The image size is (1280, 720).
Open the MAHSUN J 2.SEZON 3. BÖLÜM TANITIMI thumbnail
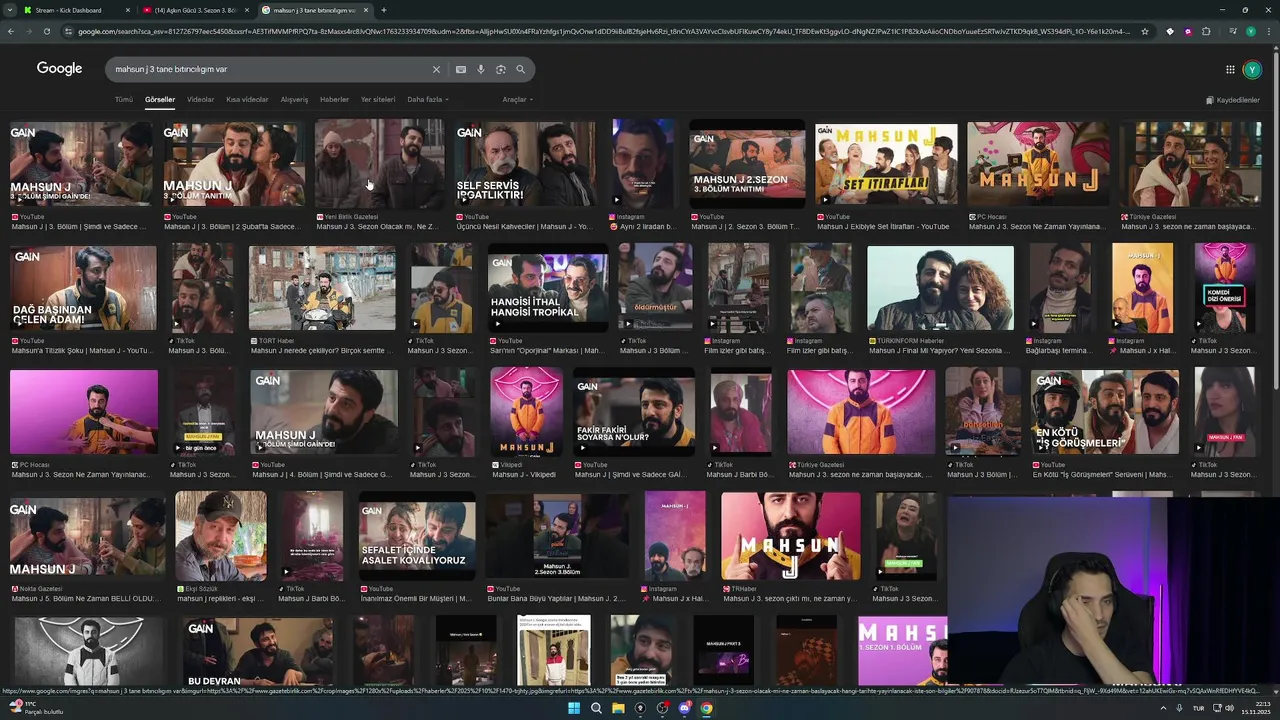(x=747, y=164)
